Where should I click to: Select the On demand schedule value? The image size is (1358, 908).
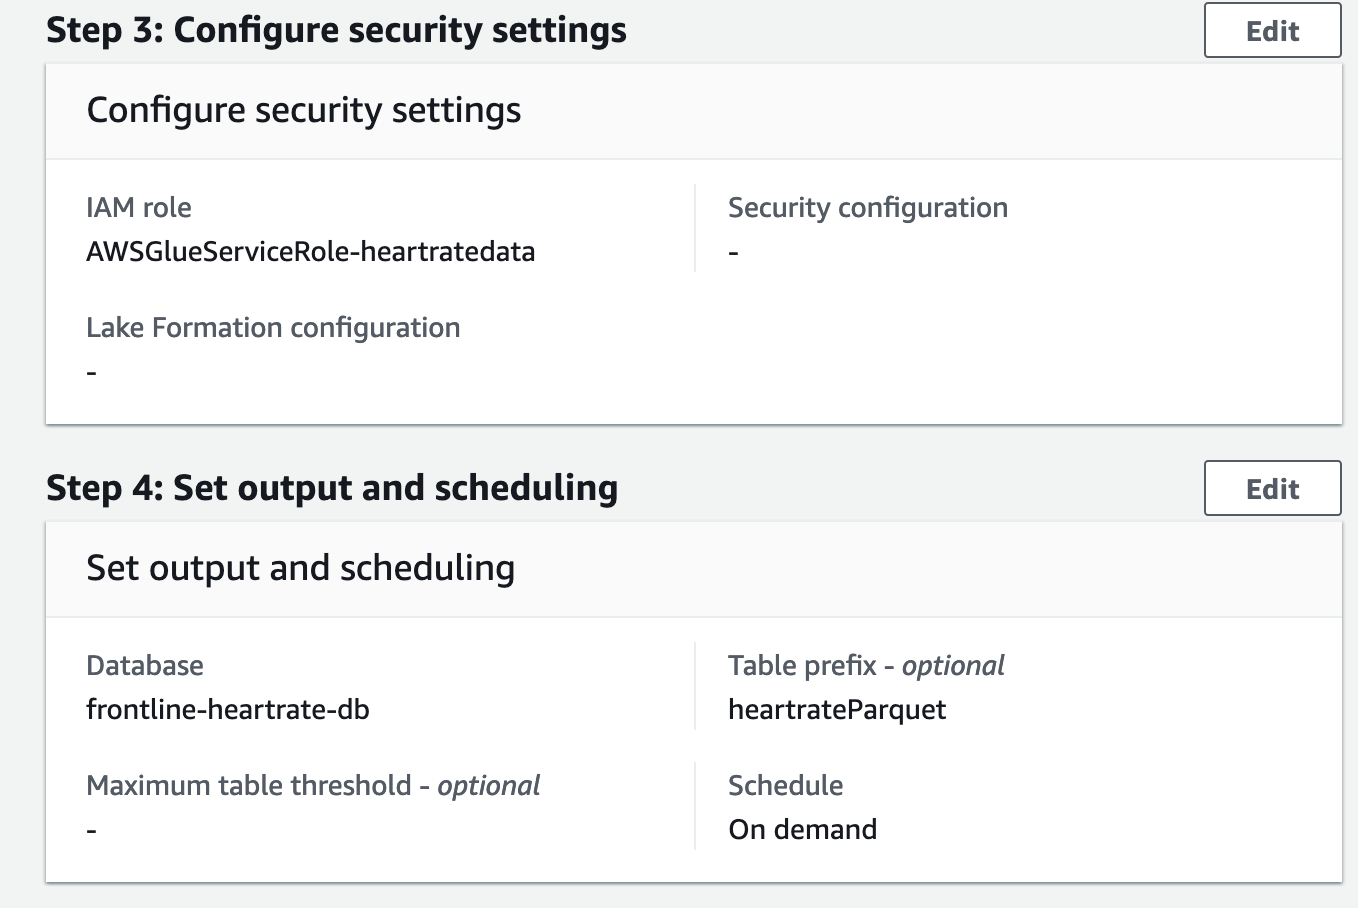coord(802,830)
